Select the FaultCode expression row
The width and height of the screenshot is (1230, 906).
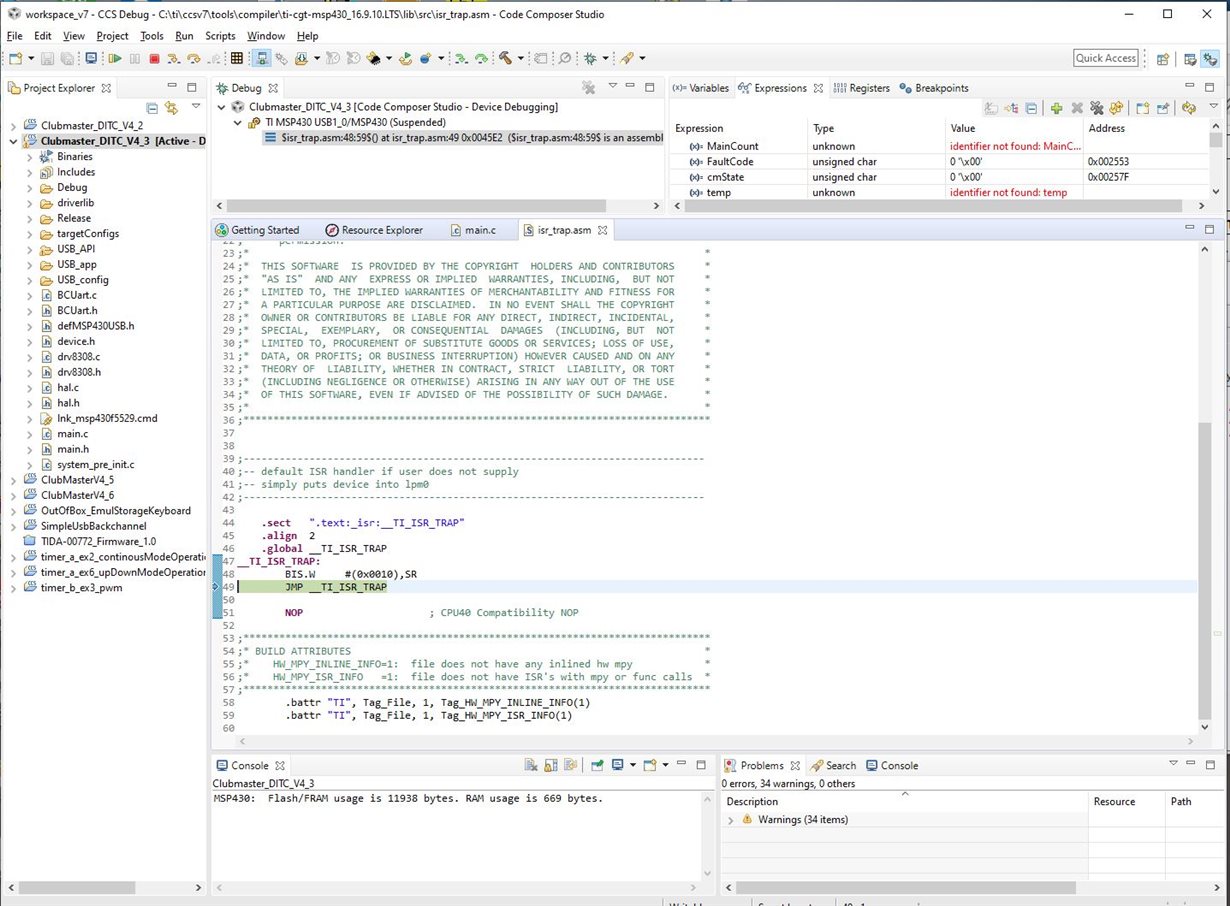[730, 162]
